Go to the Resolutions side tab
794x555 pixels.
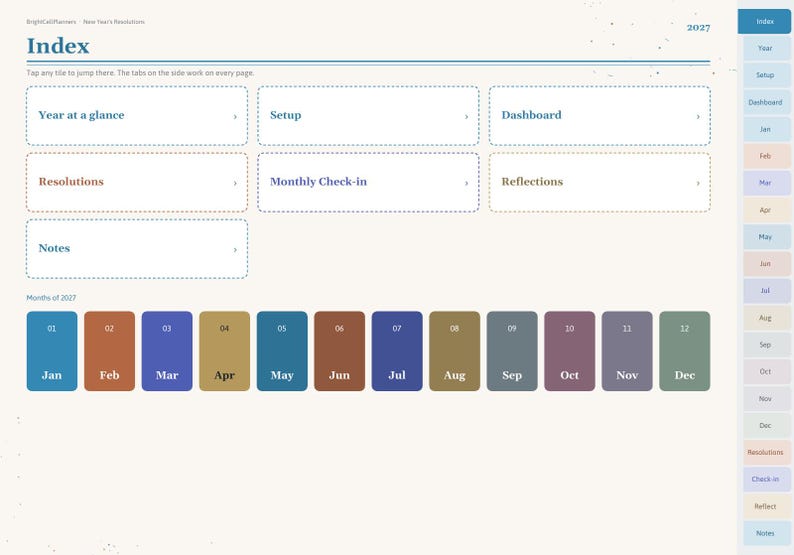767,452
